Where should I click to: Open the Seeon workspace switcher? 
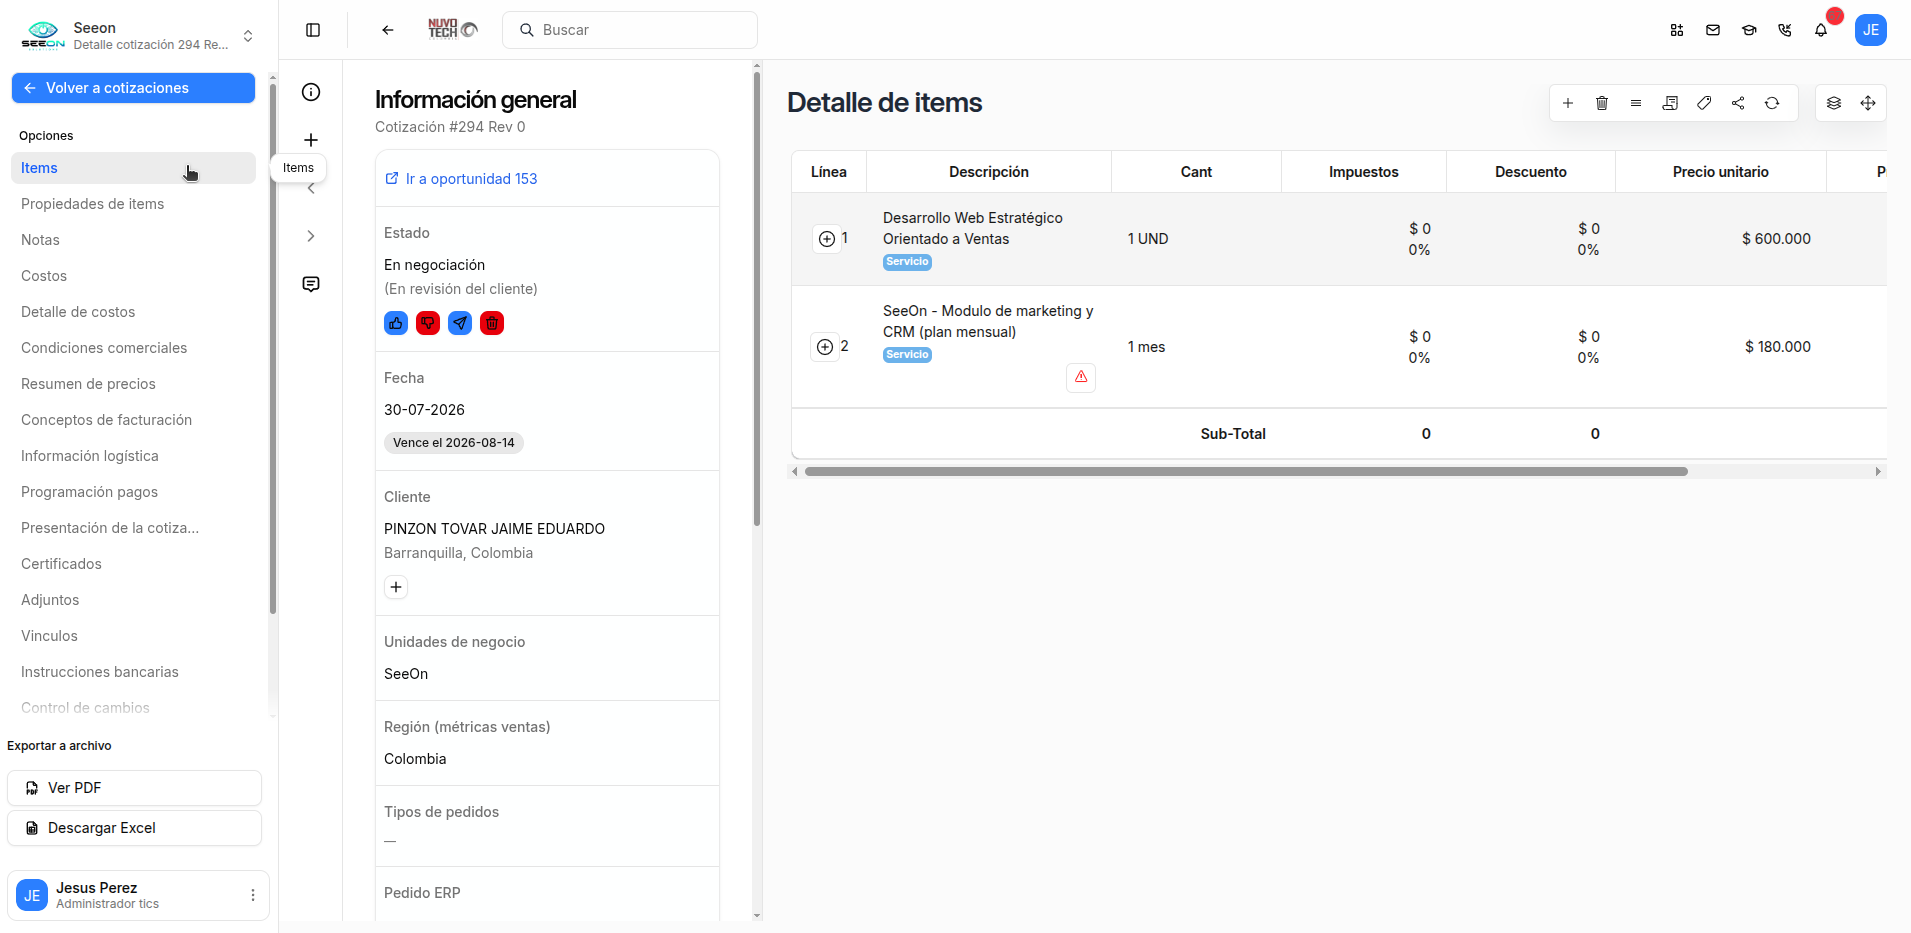[x=138, y=36]
